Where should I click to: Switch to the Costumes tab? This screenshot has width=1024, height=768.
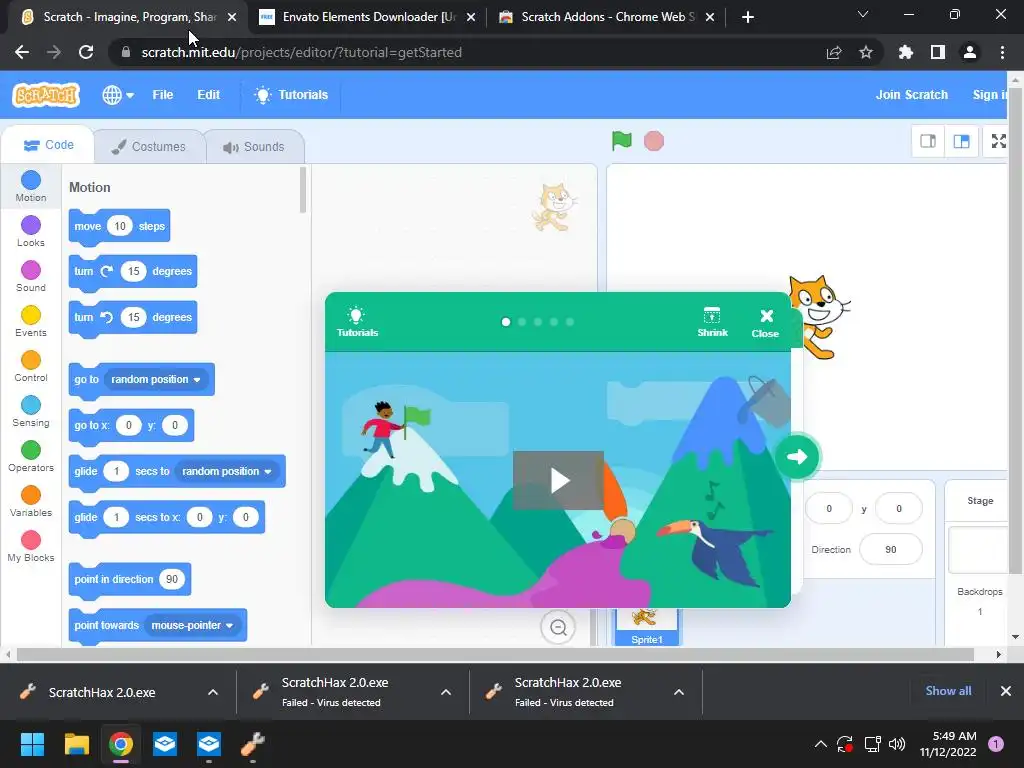(149, 146)
